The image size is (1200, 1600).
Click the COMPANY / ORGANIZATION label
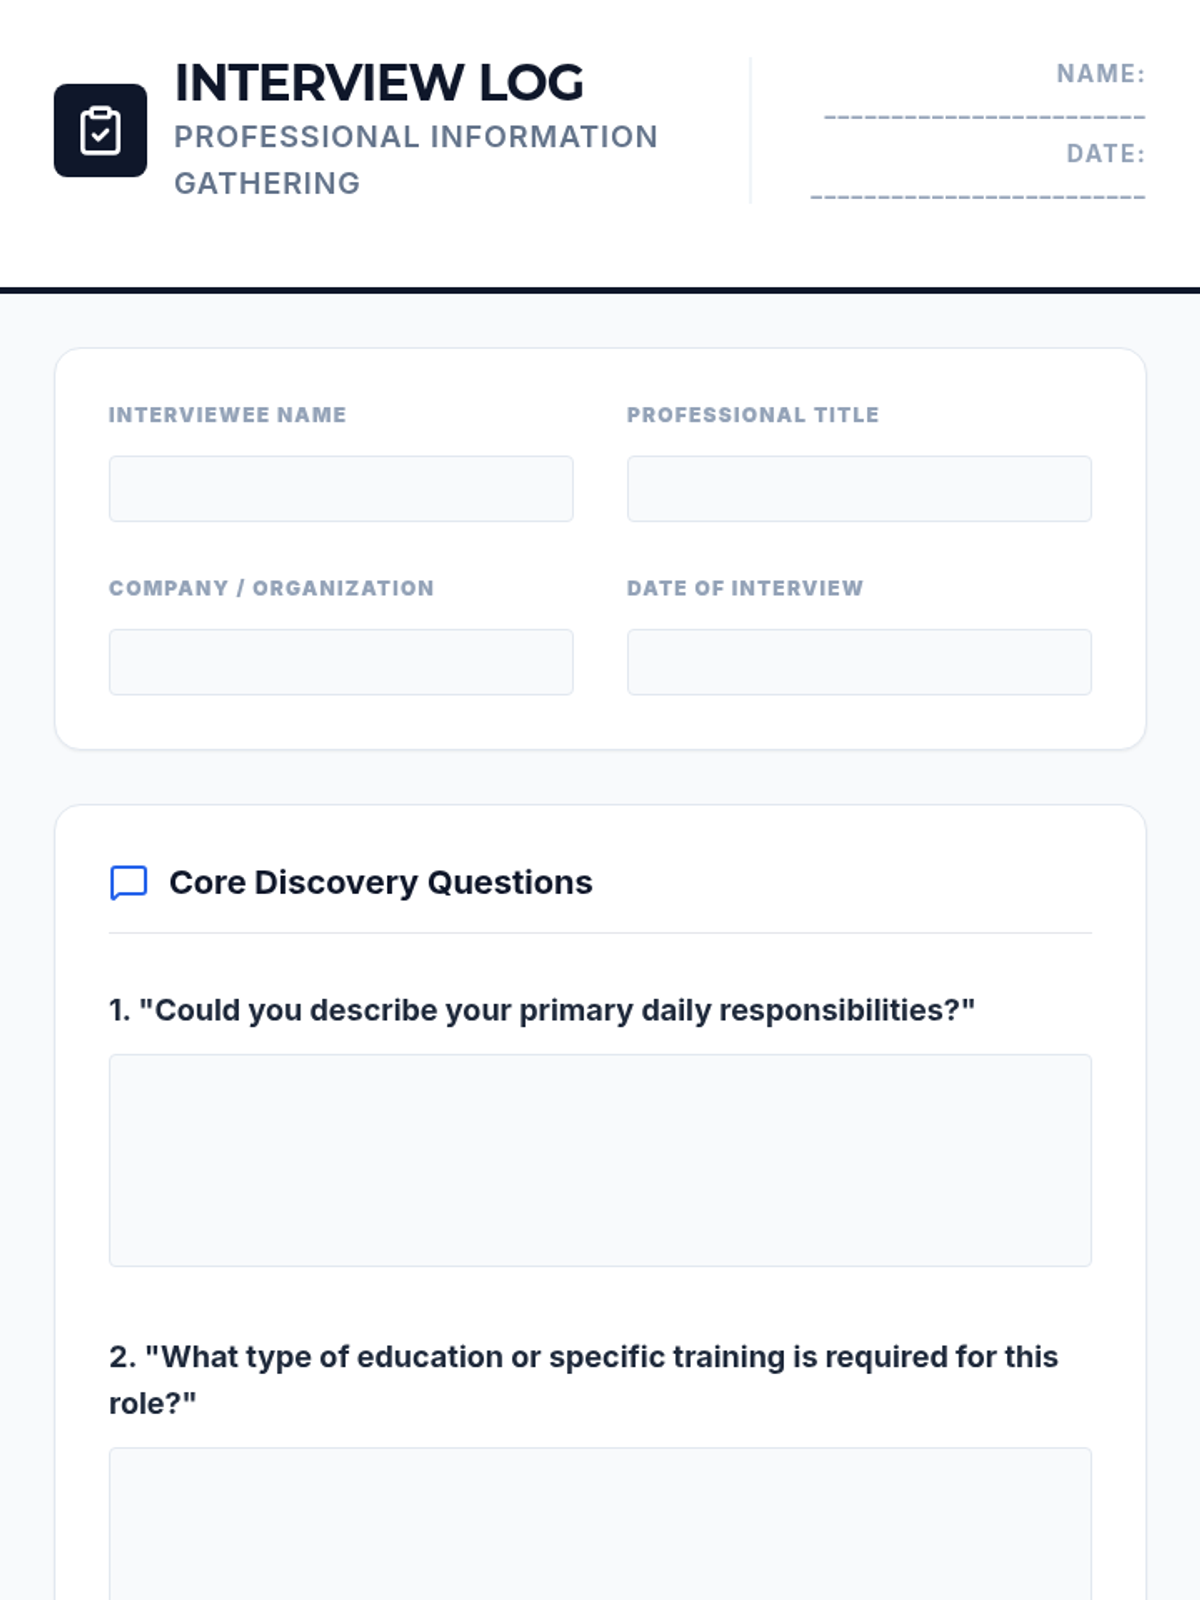271,588
